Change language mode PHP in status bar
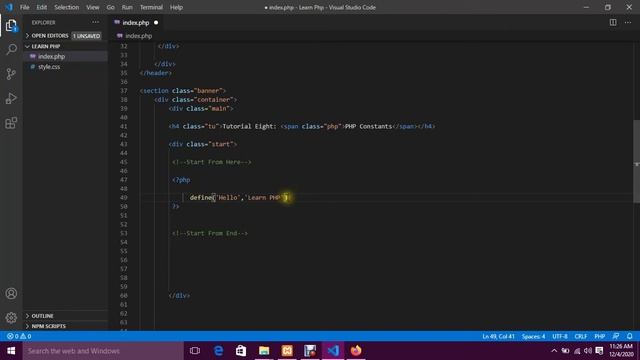The image size is (640, 360). (599, 336)
